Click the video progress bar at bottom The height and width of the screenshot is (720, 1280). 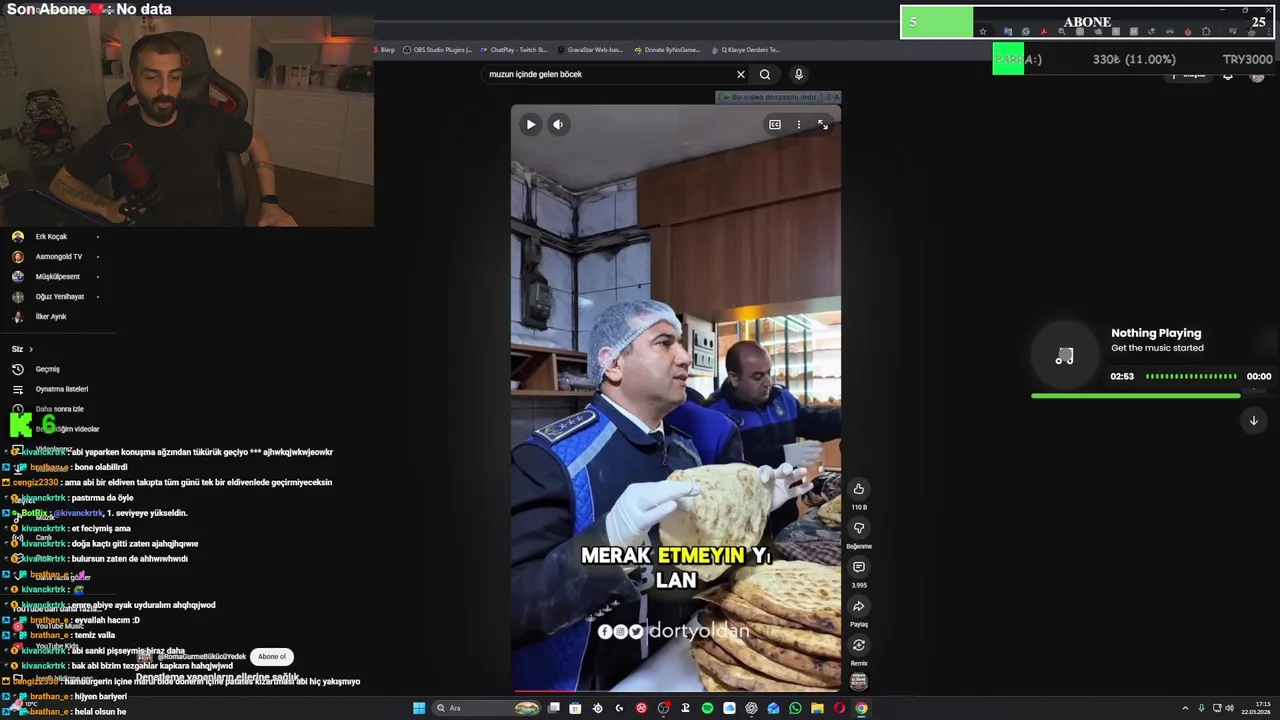(x=676, y=690)
